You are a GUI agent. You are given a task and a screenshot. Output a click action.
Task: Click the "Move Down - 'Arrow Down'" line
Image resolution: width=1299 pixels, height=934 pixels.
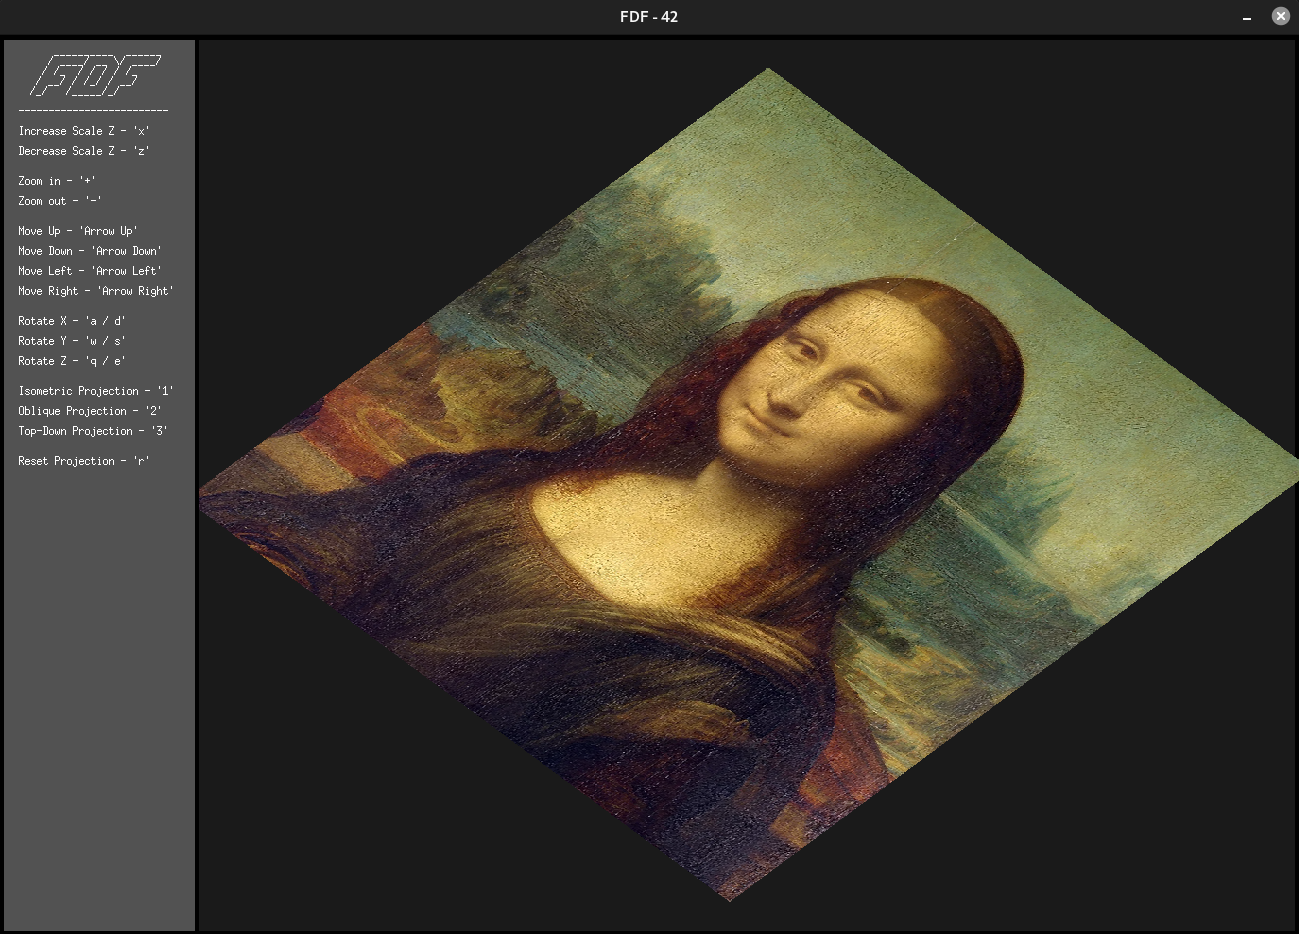coord(90,251)
